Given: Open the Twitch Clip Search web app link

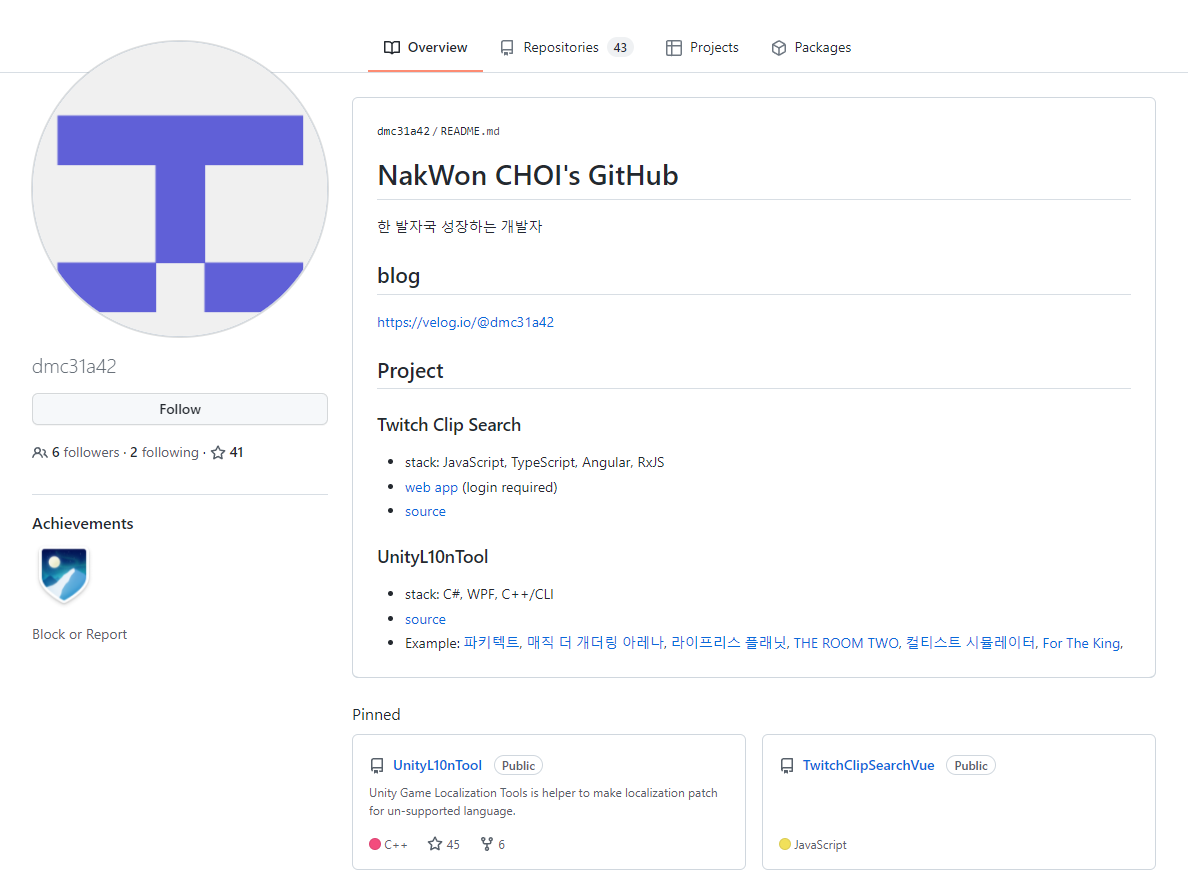Looking at the screenshot, I should tap(431, 487).
